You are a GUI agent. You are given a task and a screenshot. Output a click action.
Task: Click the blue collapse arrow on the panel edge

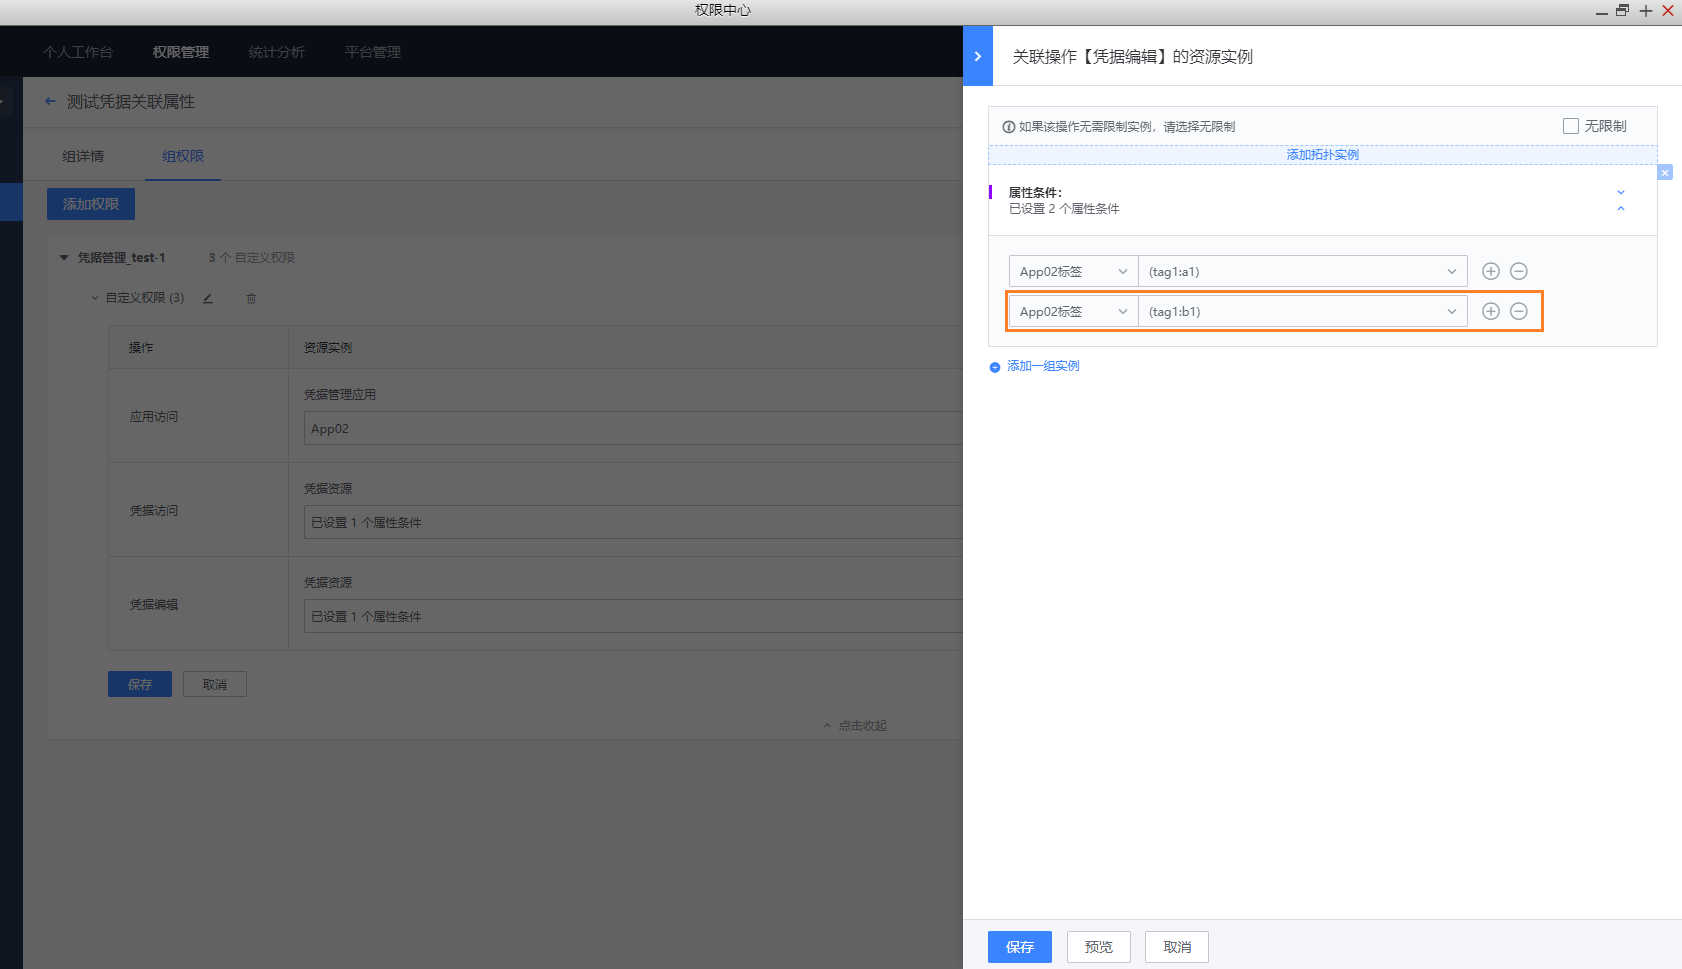pos(978,55)
